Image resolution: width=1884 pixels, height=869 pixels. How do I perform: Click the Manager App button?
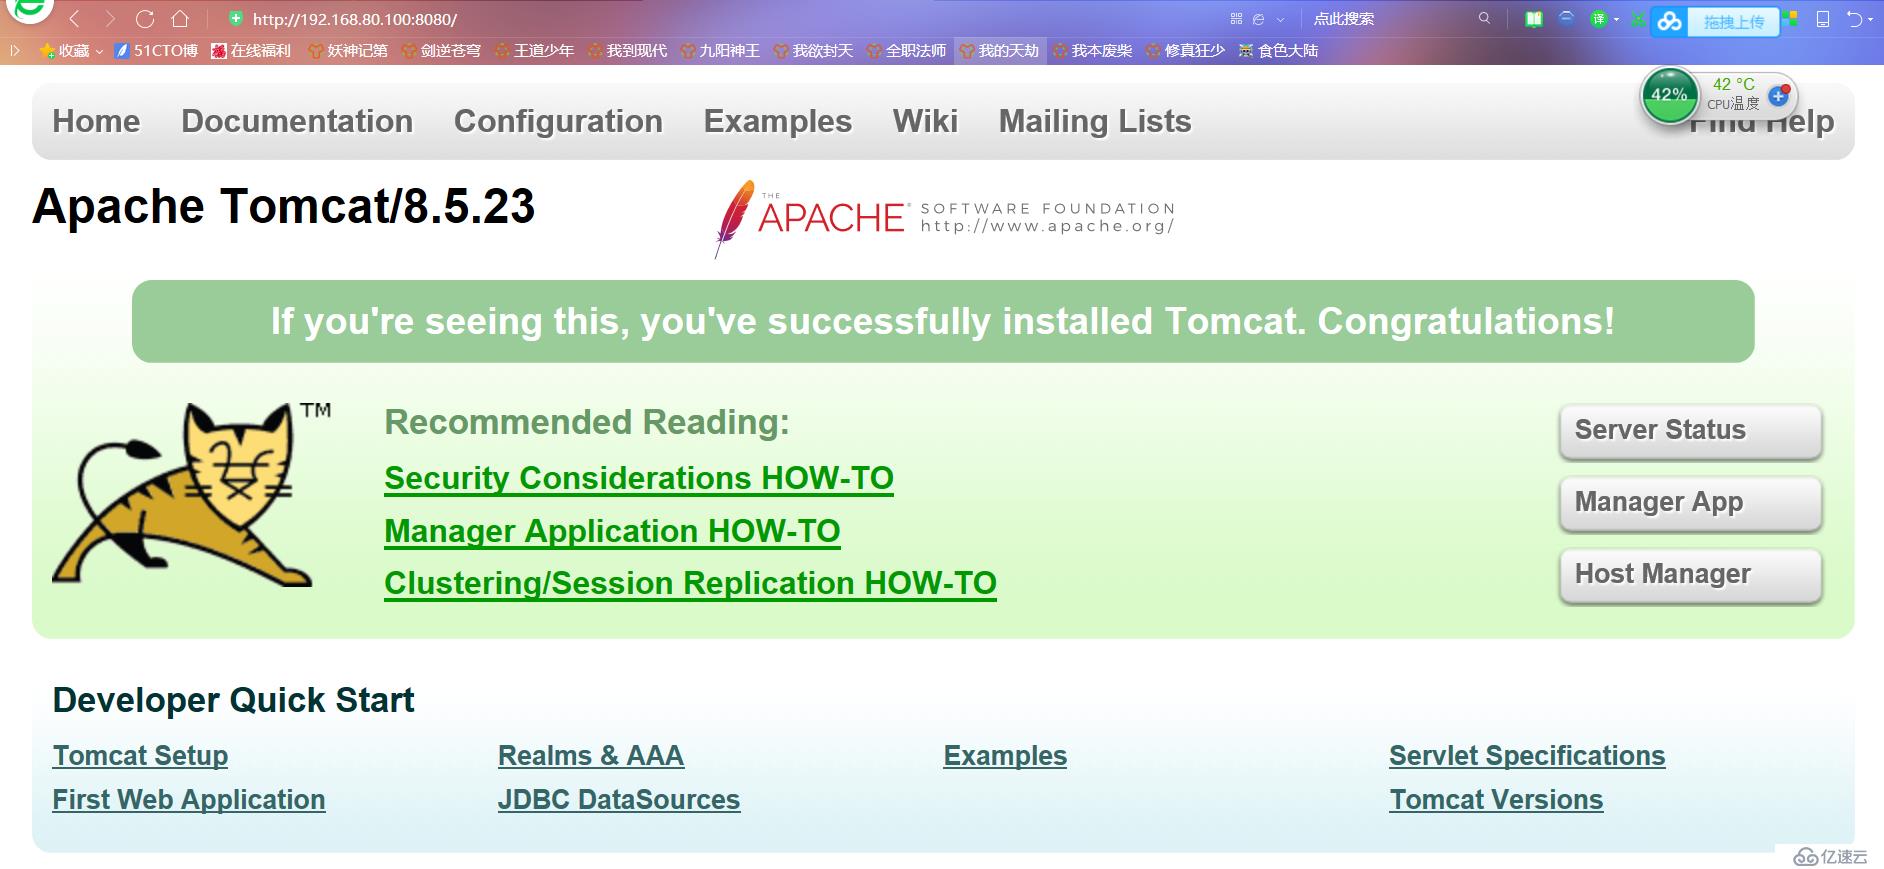(1690, 503)
